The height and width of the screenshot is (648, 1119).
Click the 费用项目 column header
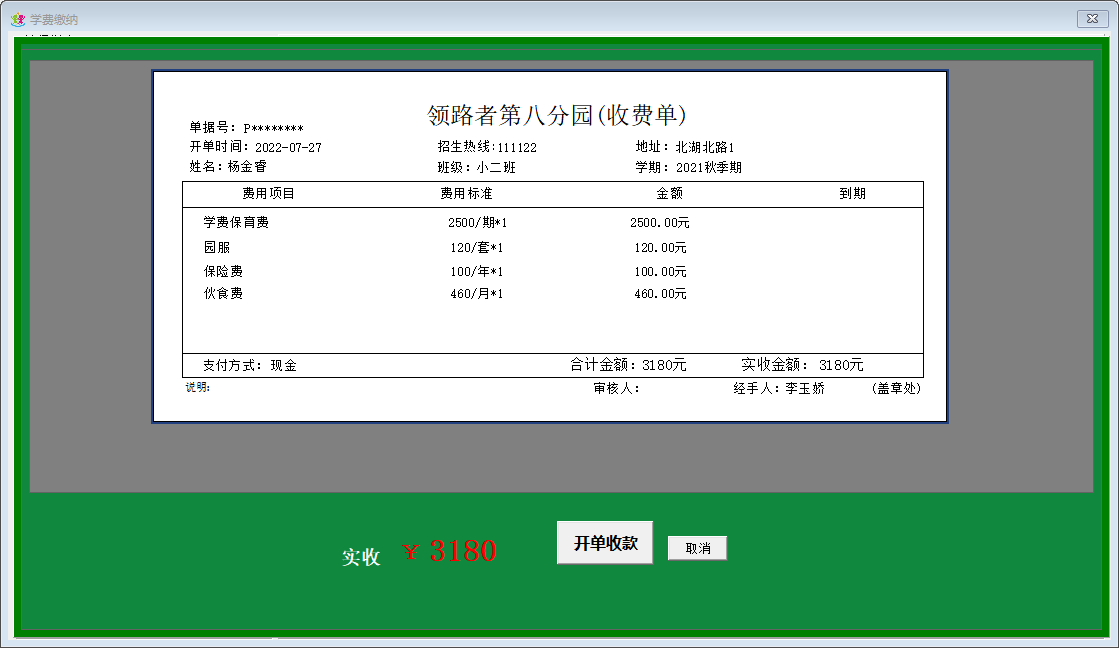coord(268,194)
